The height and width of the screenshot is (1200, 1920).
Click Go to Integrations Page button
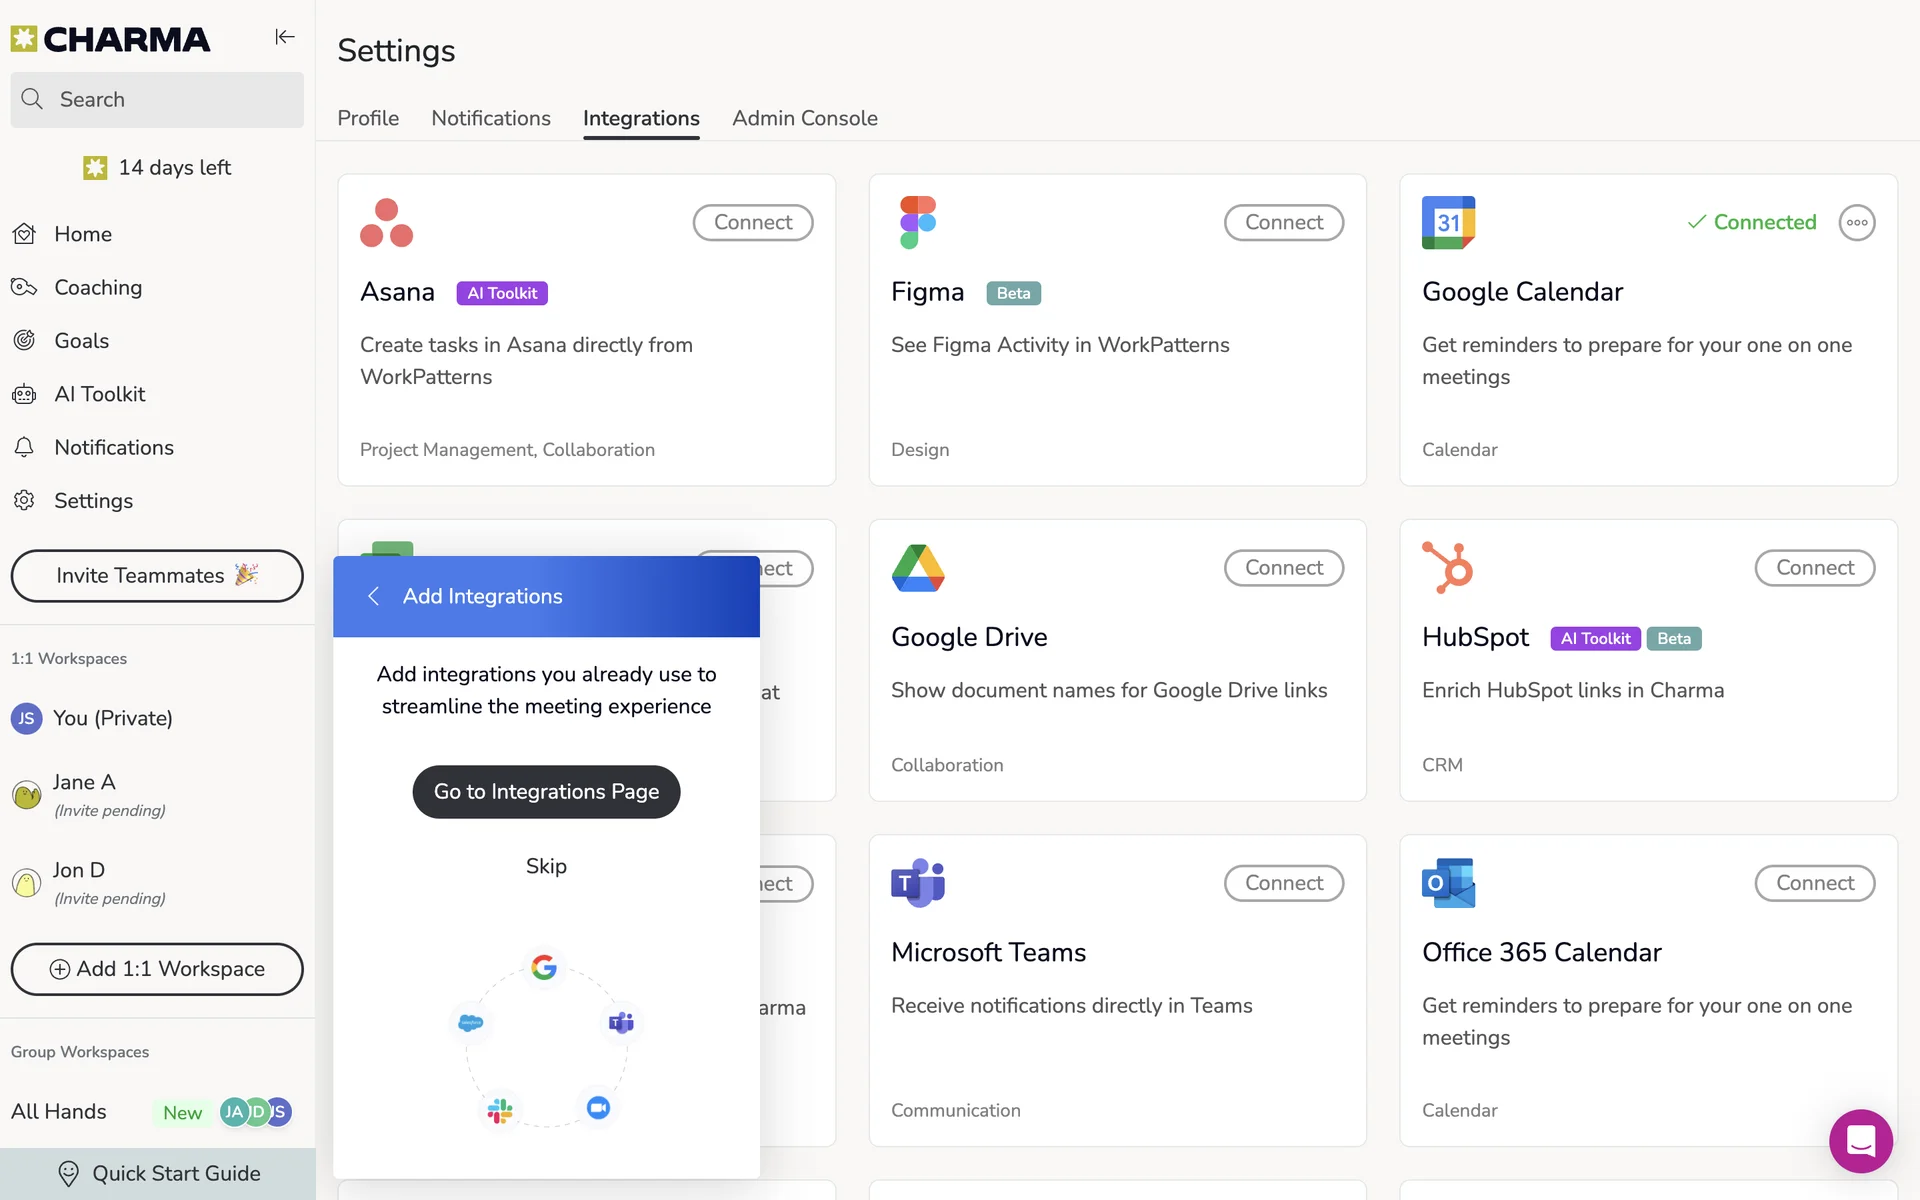coord(546,791)
